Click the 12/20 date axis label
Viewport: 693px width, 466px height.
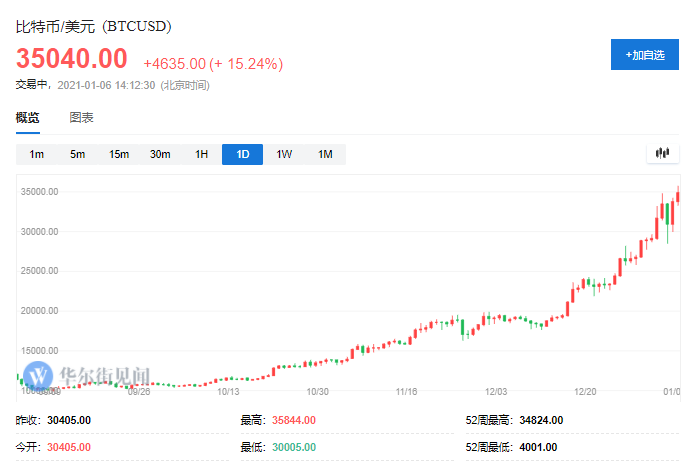585,392
